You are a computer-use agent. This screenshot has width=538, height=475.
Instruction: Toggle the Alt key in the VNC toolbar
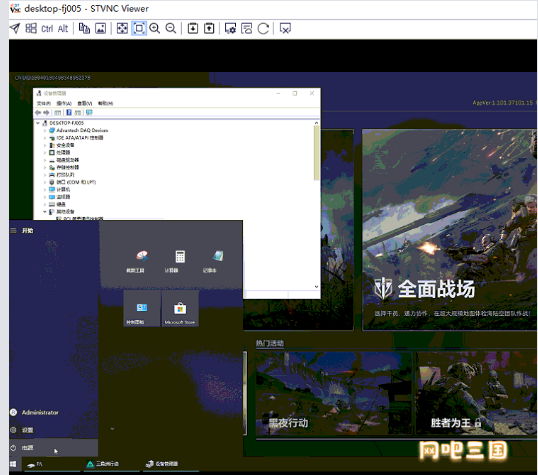63,28
